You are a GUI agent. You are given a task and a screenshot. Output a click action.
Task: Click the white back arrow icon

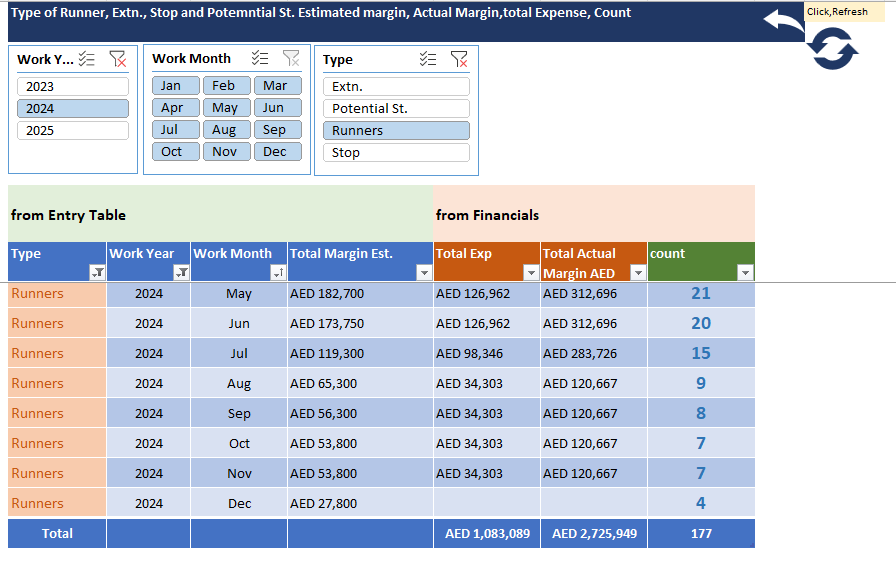[x=783, y=20]
